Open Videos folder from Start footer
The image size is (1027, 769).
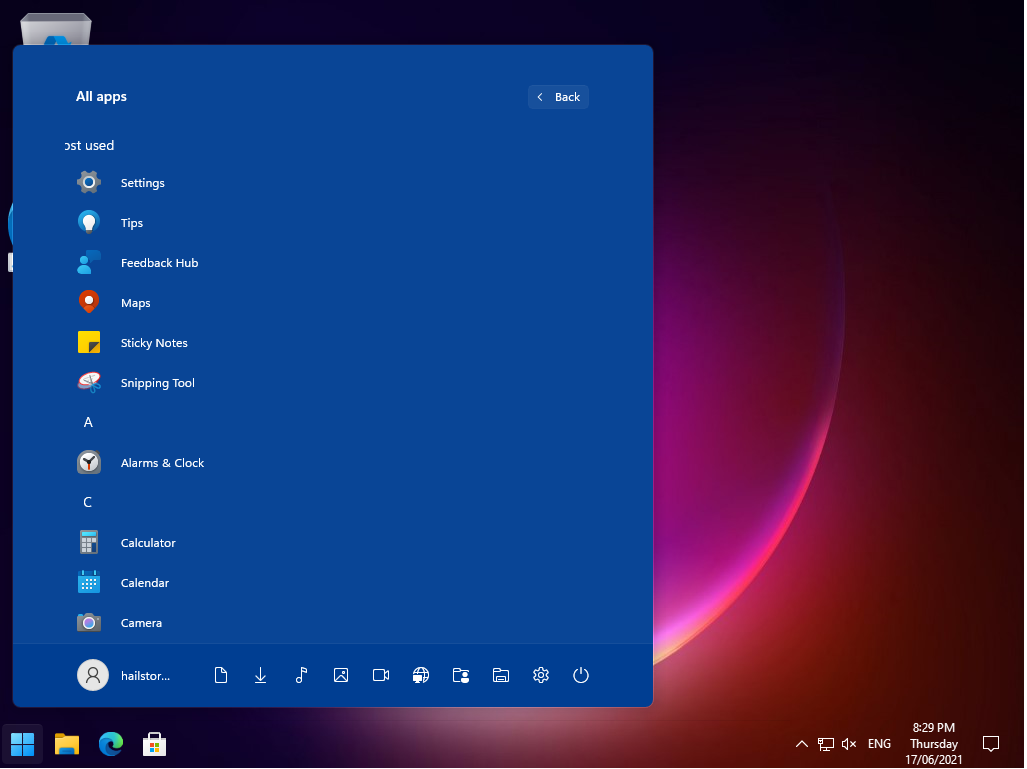click(381, 675)
